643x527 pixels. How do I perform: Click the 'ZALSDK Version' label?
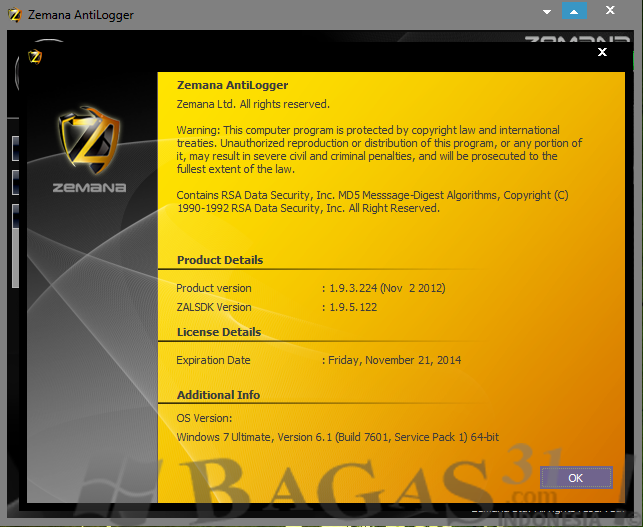pyautogui.click(x=214, y=307)
